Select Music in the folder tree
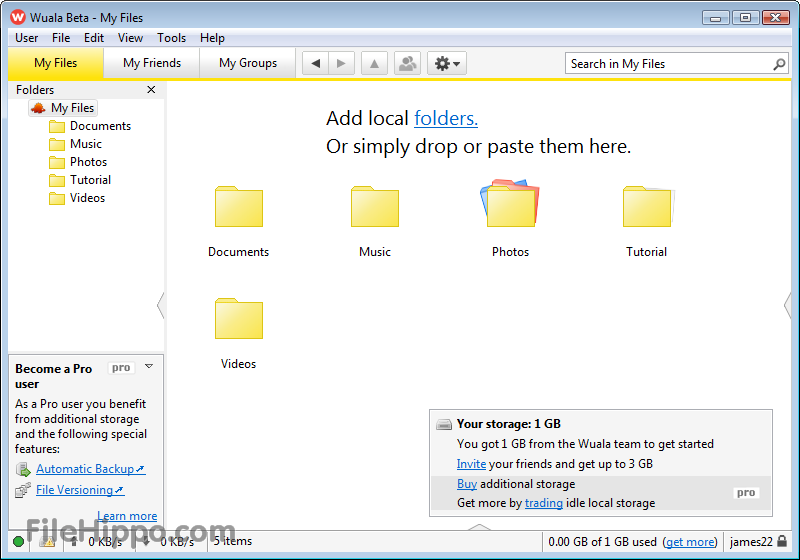The width and height of the screenshot is (800, 560). (x=76, y=144)
